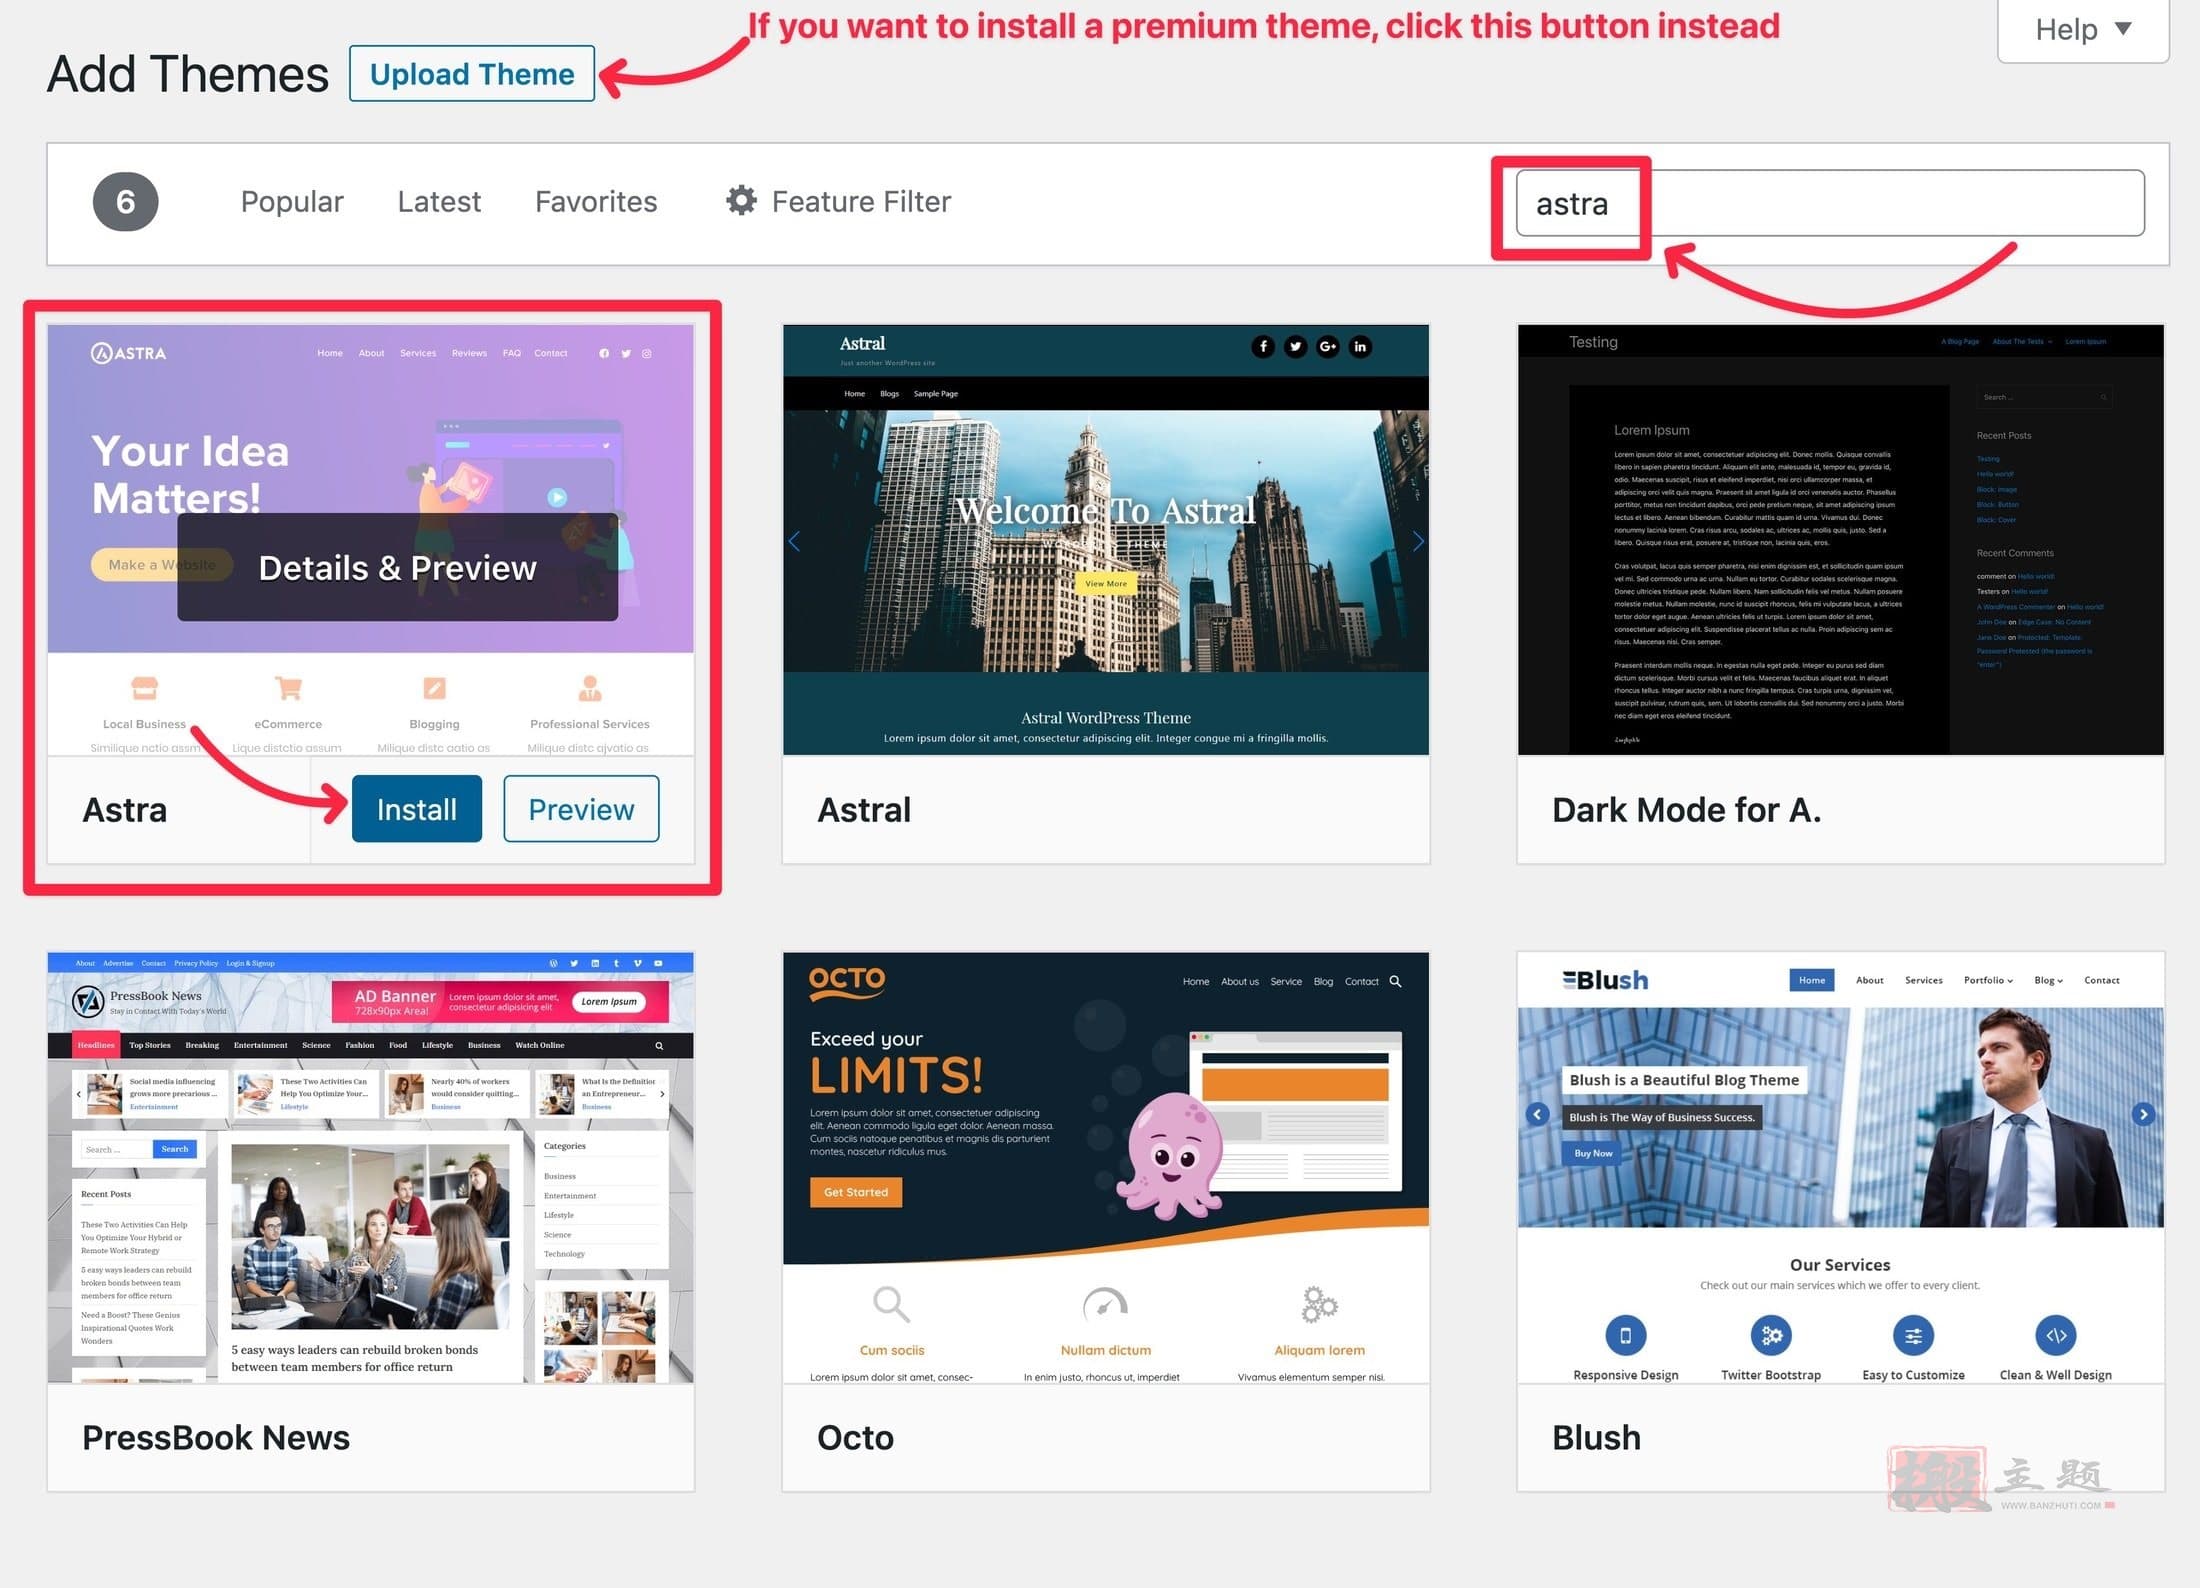2200x1588 pixels.
Task: Focus the theme search field containing astra
Action: [1830, 203]
